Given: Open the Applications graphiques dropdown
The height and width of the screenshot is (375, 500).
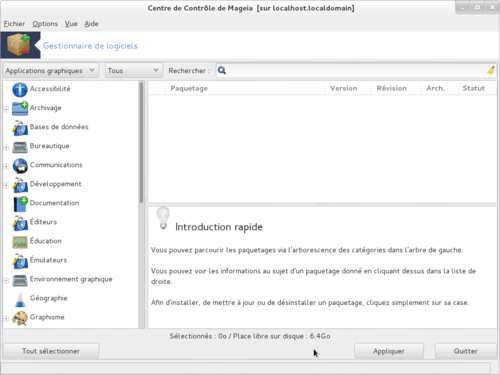Looking at the screenshot, I should [x=51, y=70].
